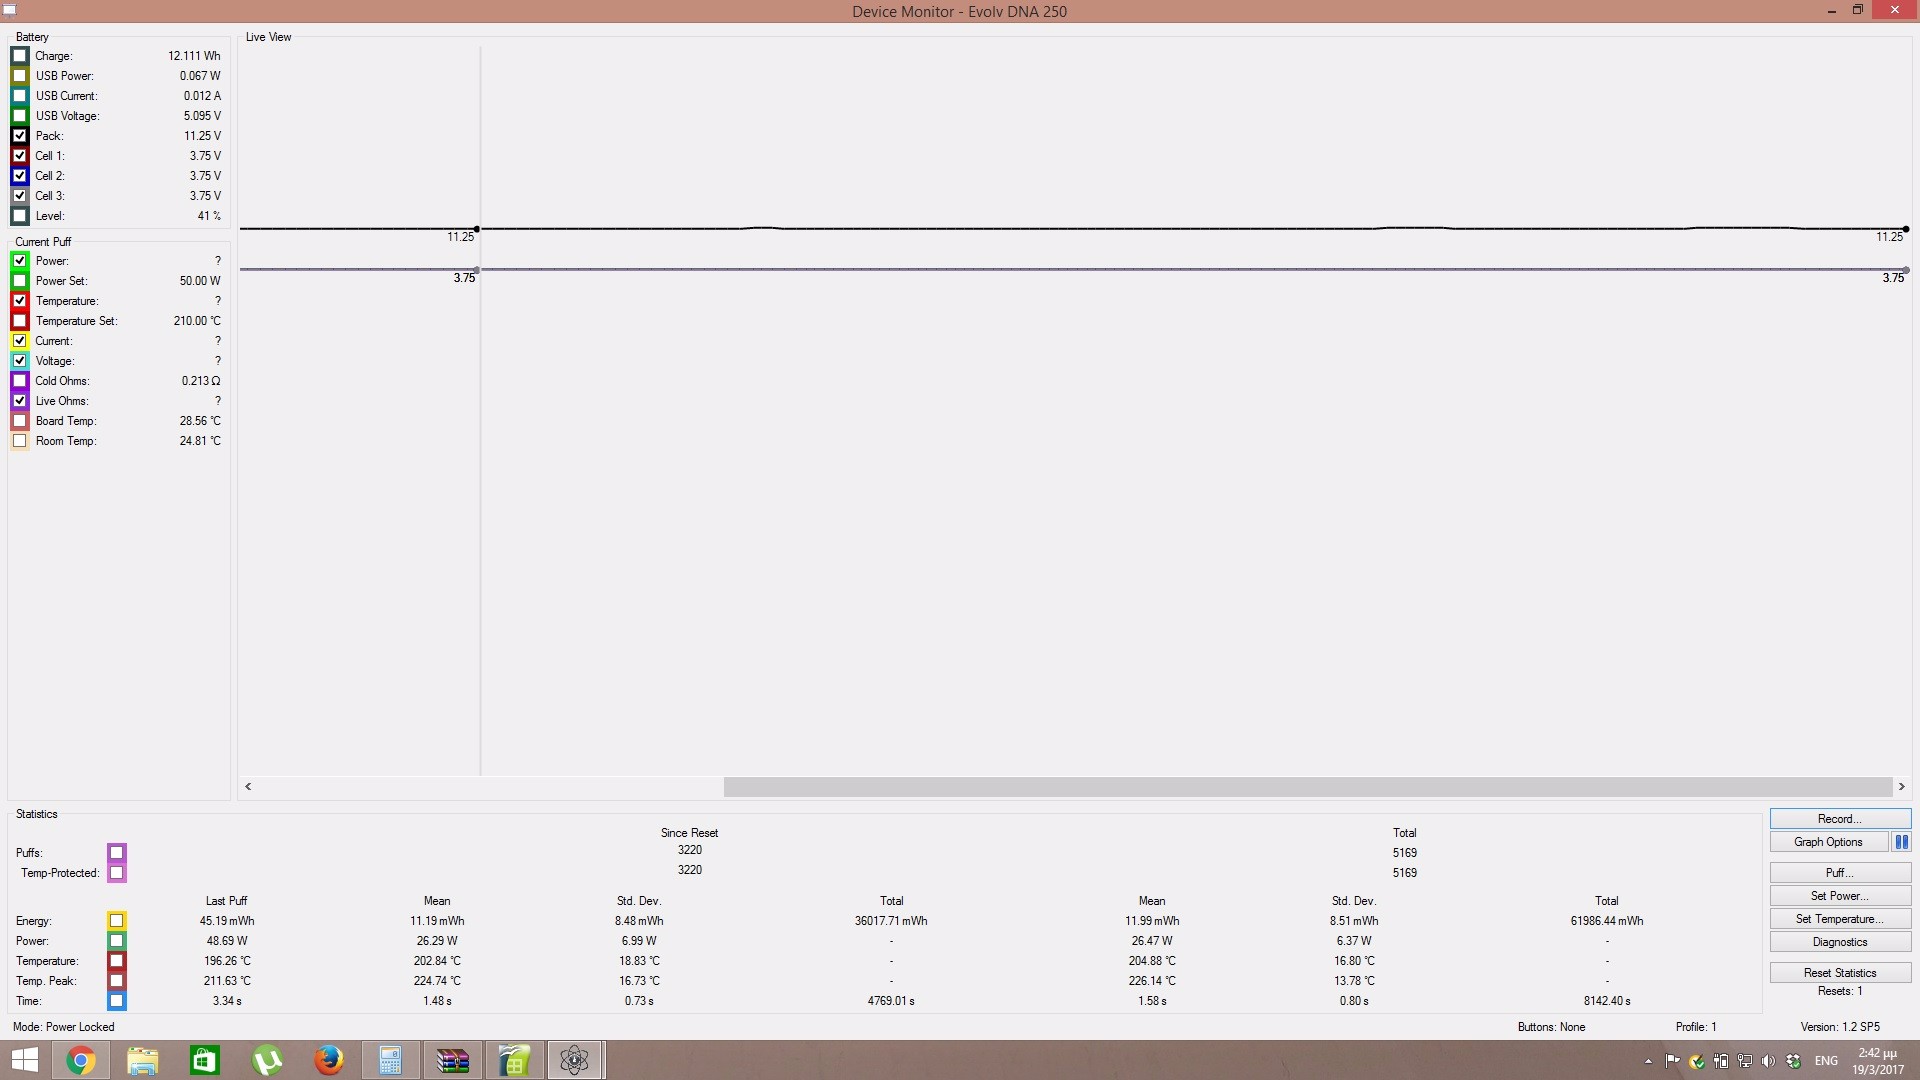Uncheck the Pack voltage checkbox
The height and width of the screenshot is (1080, 1920).
pos(20,136)
